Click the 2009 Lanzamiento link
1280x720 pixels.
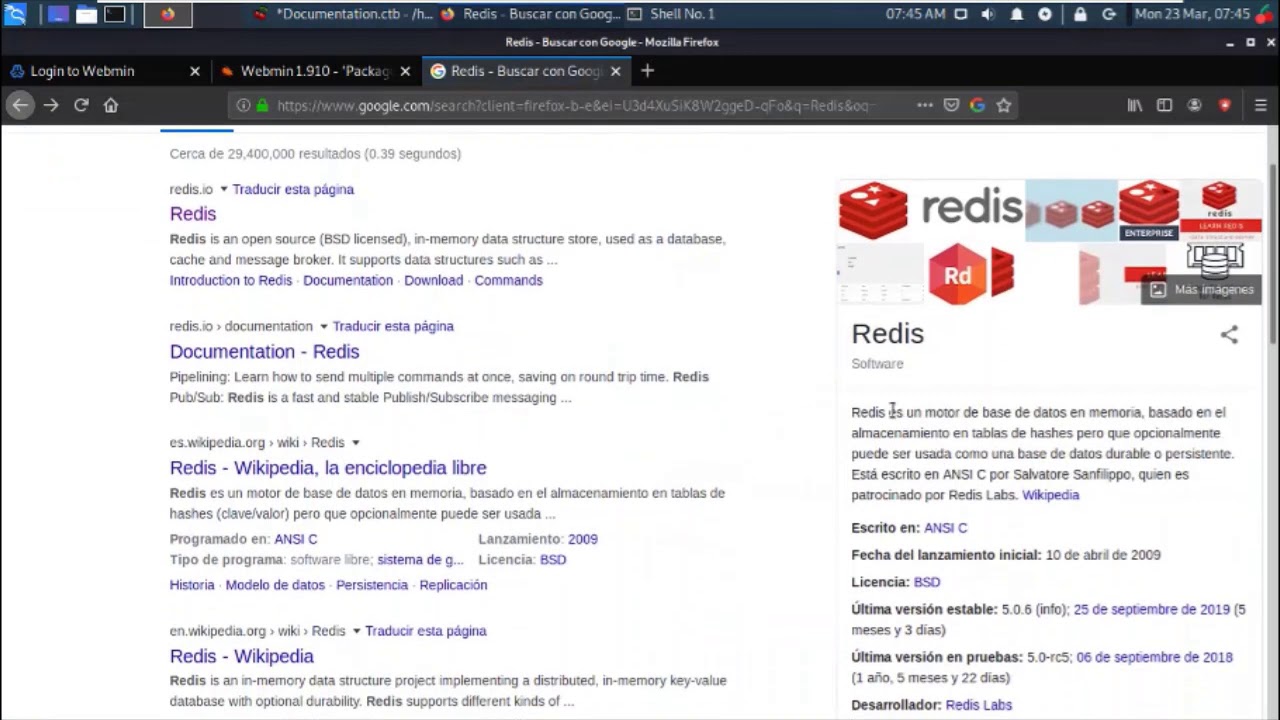coord(582,539)
